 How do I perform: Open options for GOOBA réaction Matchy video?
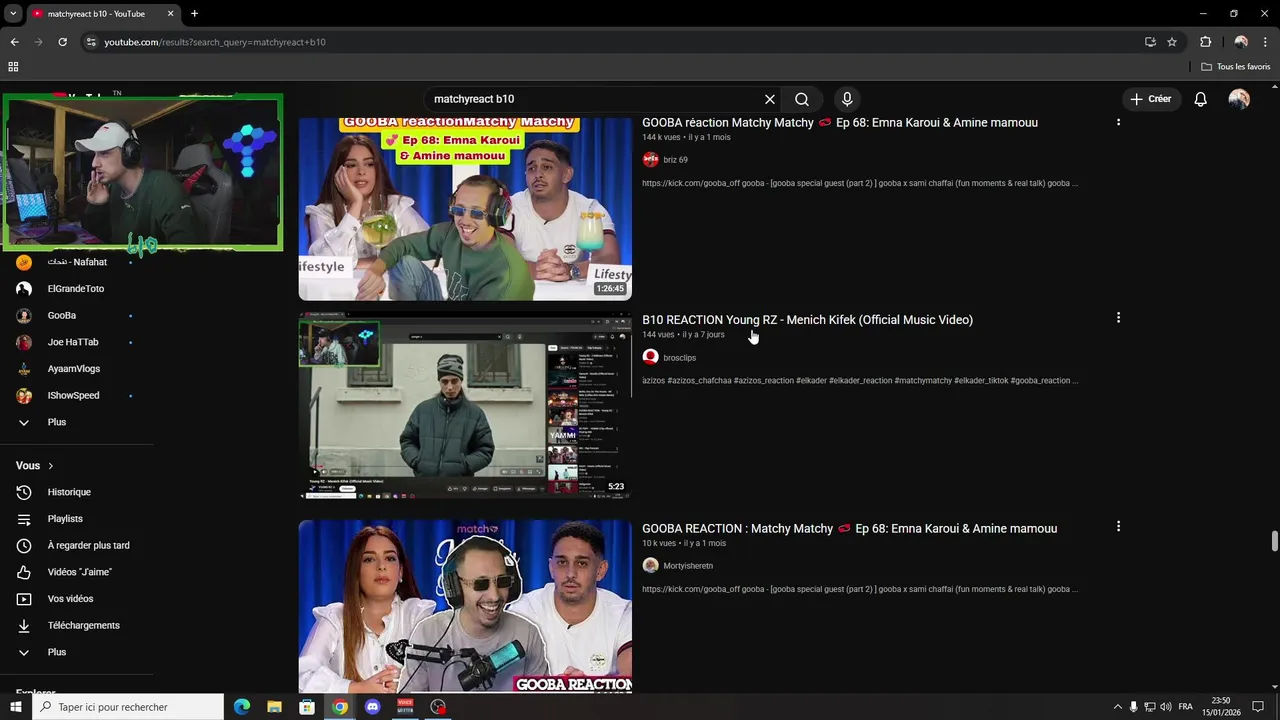coord(1118,122)
